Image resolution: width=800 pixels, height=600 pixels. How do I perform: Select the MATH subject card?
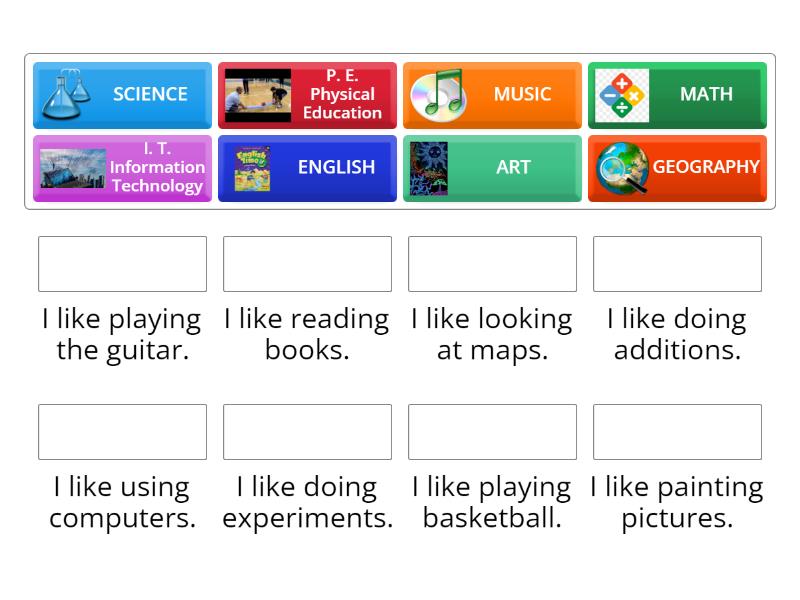677,95
